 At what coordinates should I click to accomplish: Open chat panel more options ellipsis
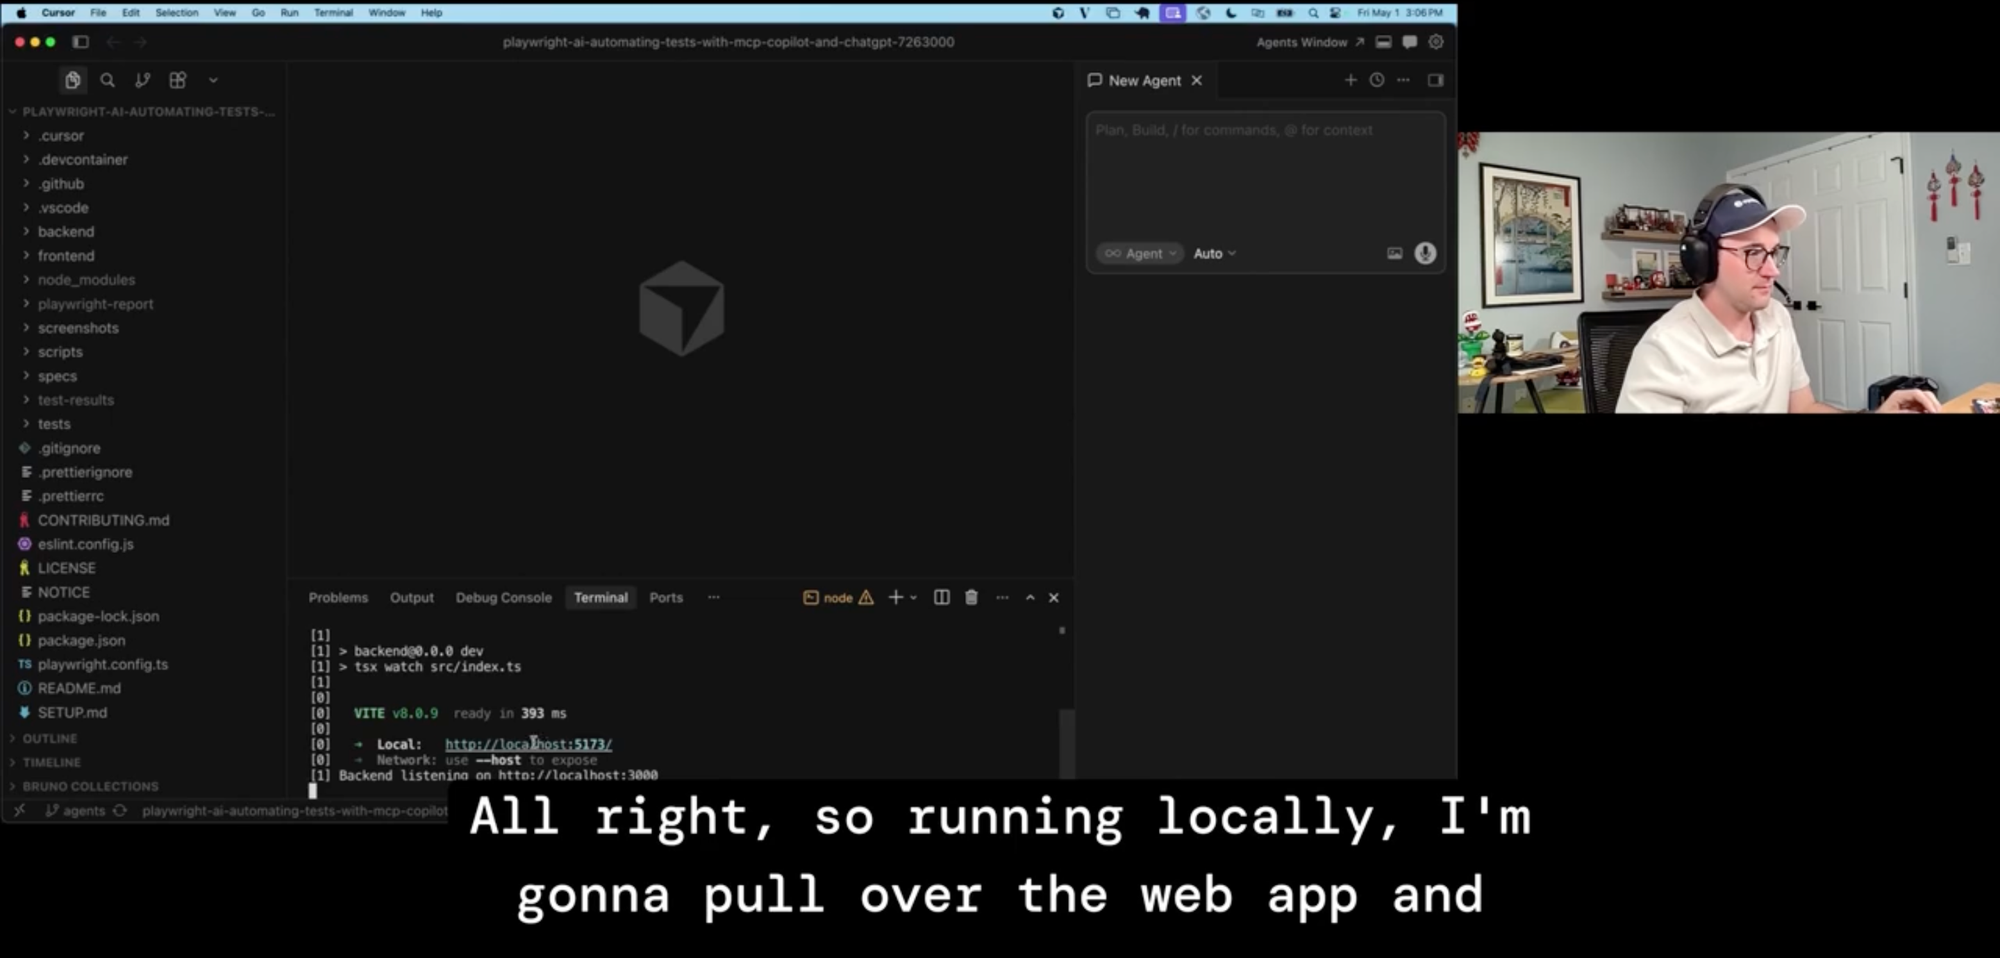coord(1404,80)
